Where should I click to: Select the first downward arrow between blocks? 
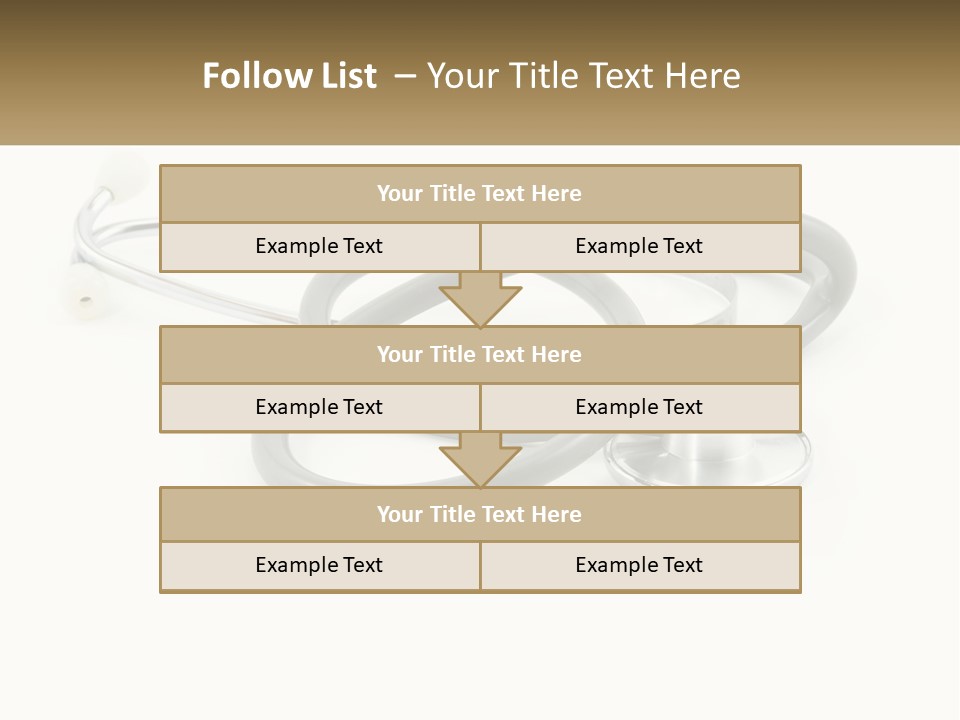pos(480,299)
